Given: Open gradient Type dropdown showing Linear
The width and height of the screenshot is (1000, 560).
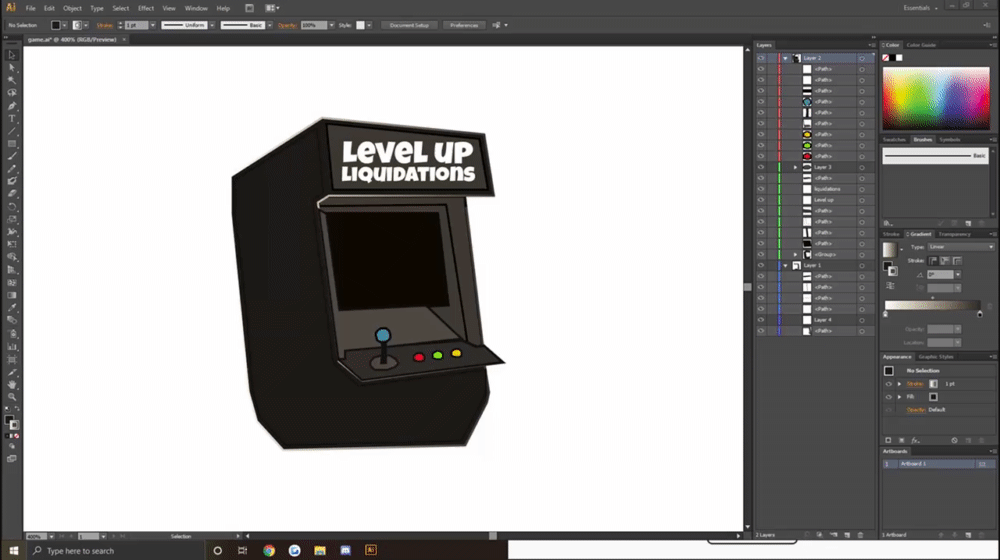Looking at the screenshot, I should (x=961, y=247).
